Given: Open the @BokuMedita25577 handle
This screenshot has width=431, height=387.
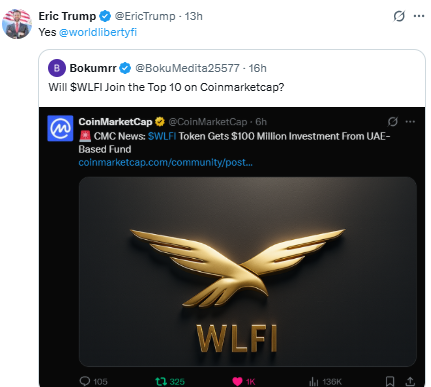Looking at the screenshot, I should click(187, 68).
